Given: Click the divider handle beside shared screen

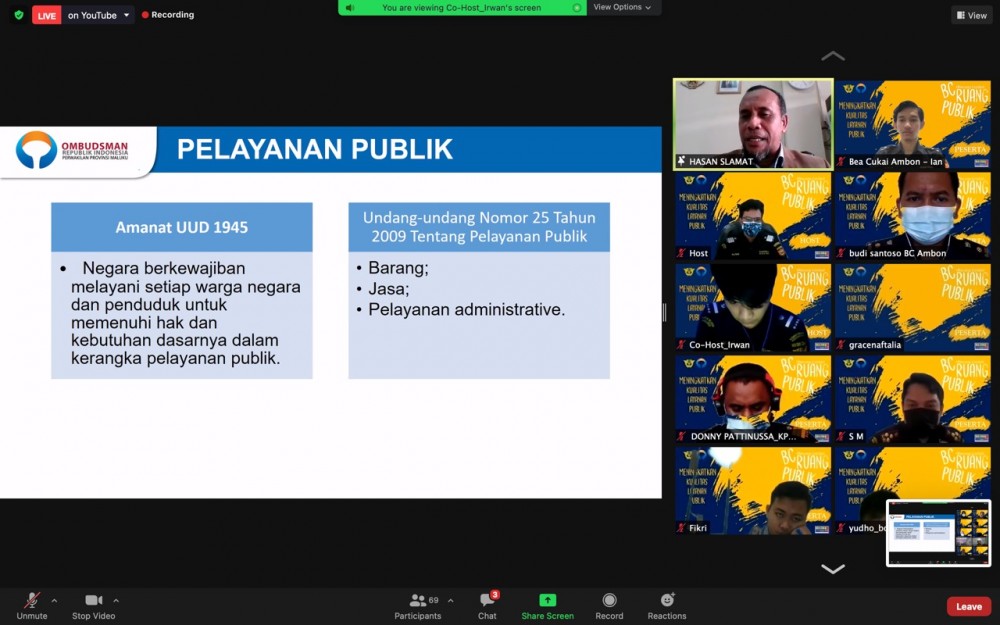Looking at the screenshot, I should click(x=665, y=312).
